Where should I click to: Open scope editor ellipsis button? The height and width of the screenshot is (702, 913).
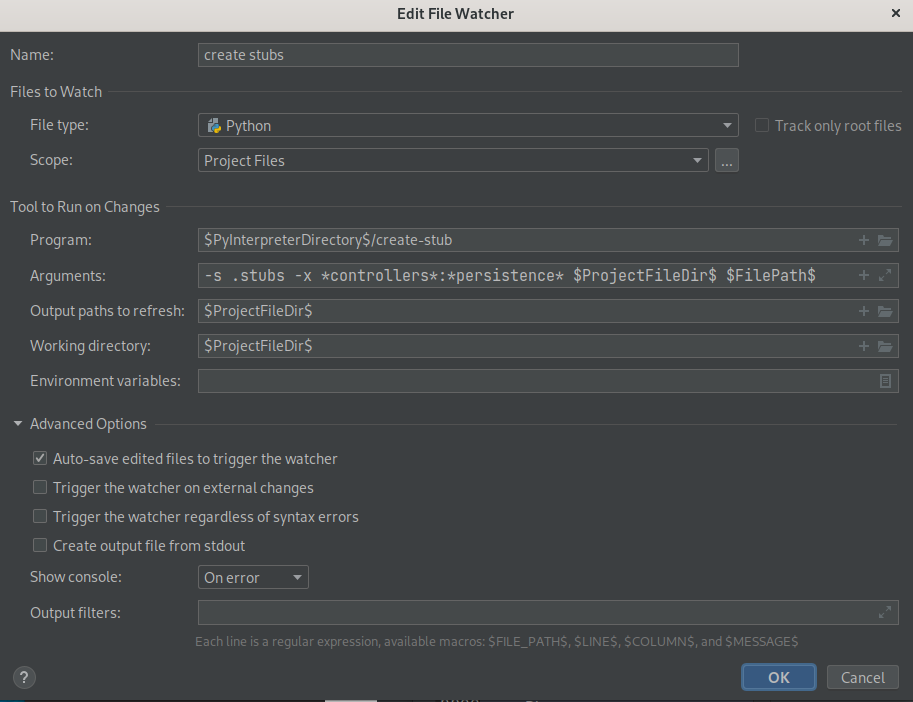click(727, 160)
